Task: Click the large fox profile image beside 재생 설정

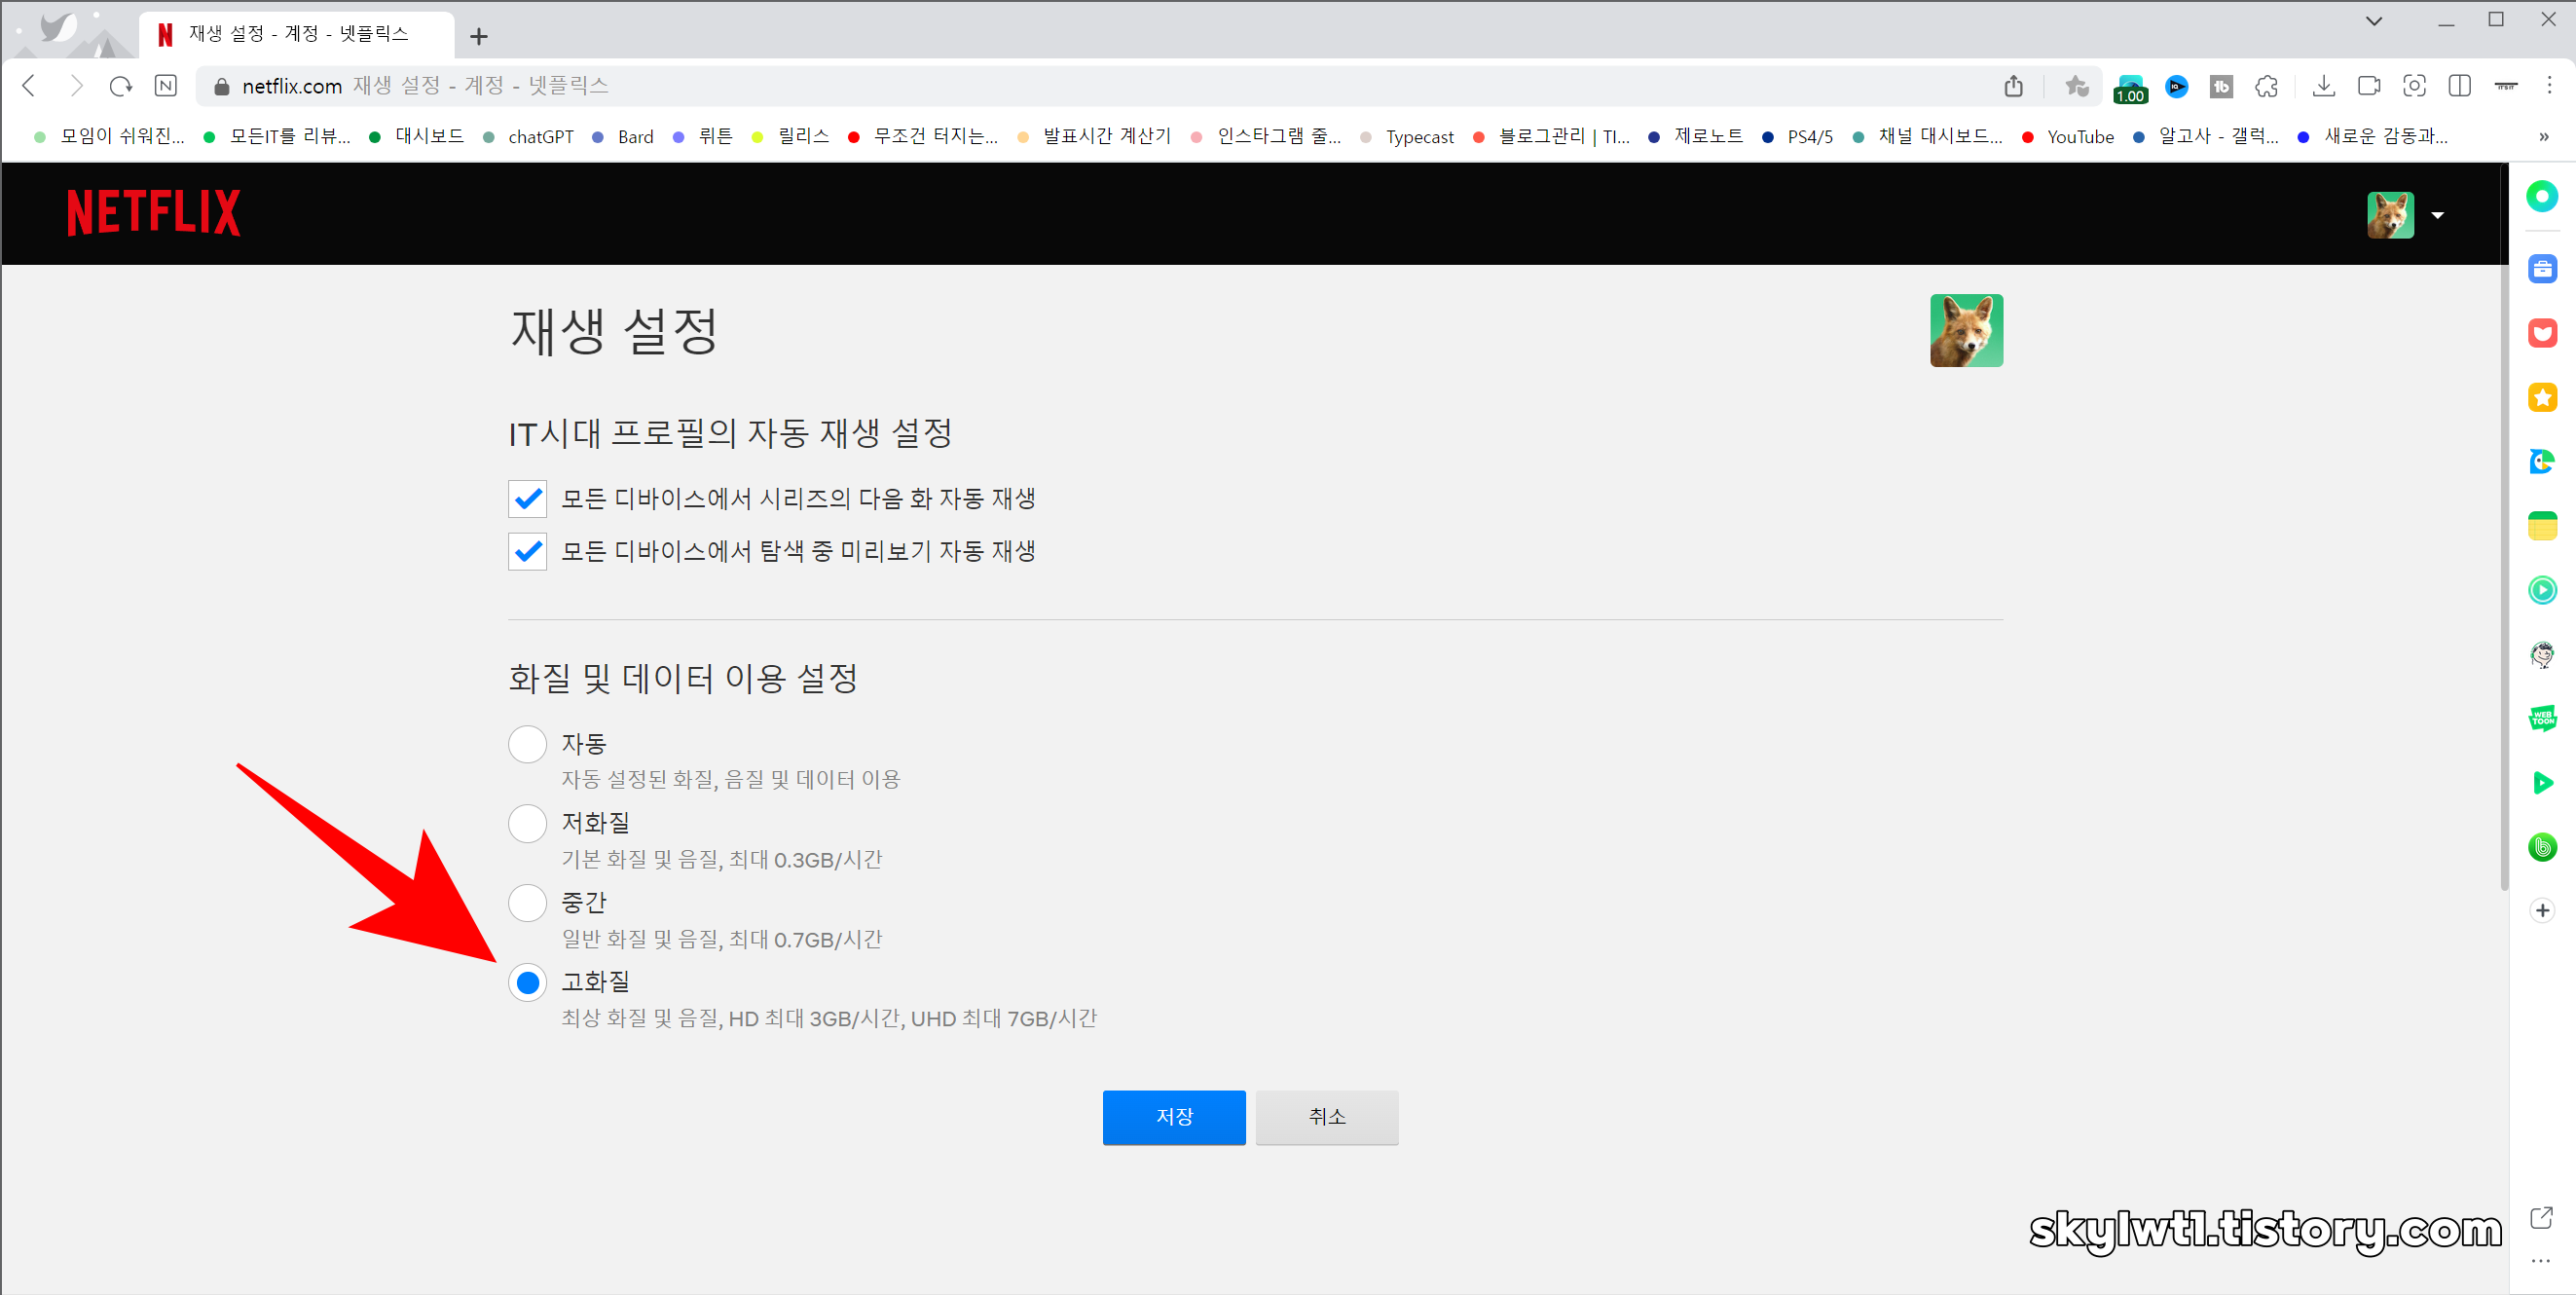Action: pyautogui.click(x=1966, y=330)
